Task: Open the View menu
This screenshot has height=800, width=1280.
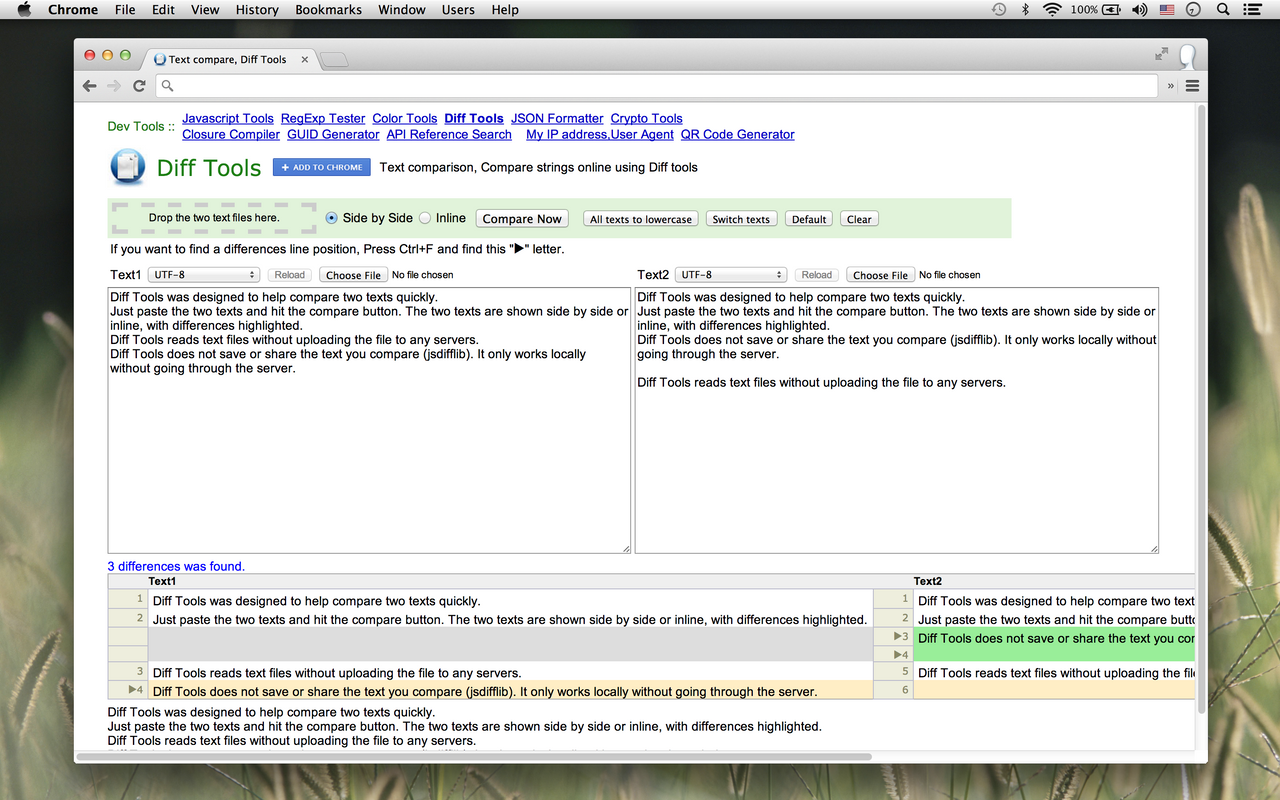Action: tap(205, 9)
